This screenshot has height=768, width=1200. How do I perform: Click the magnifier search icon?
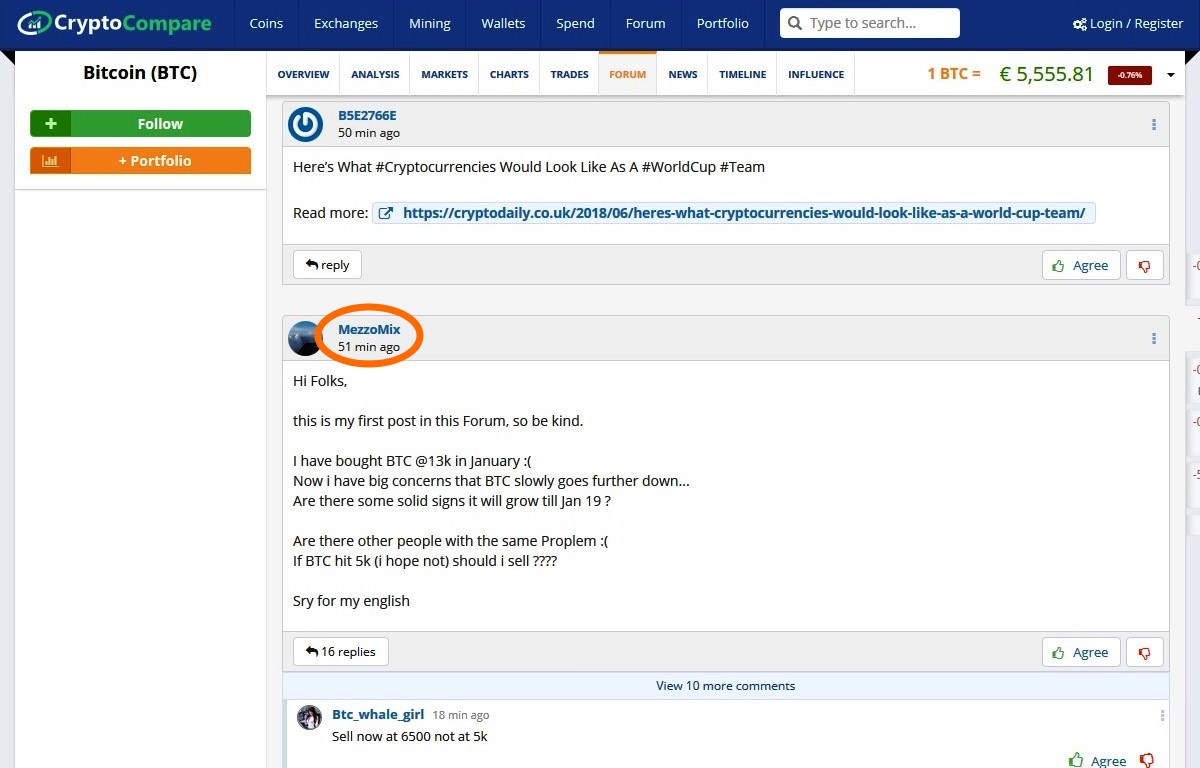tap(794, 23)
